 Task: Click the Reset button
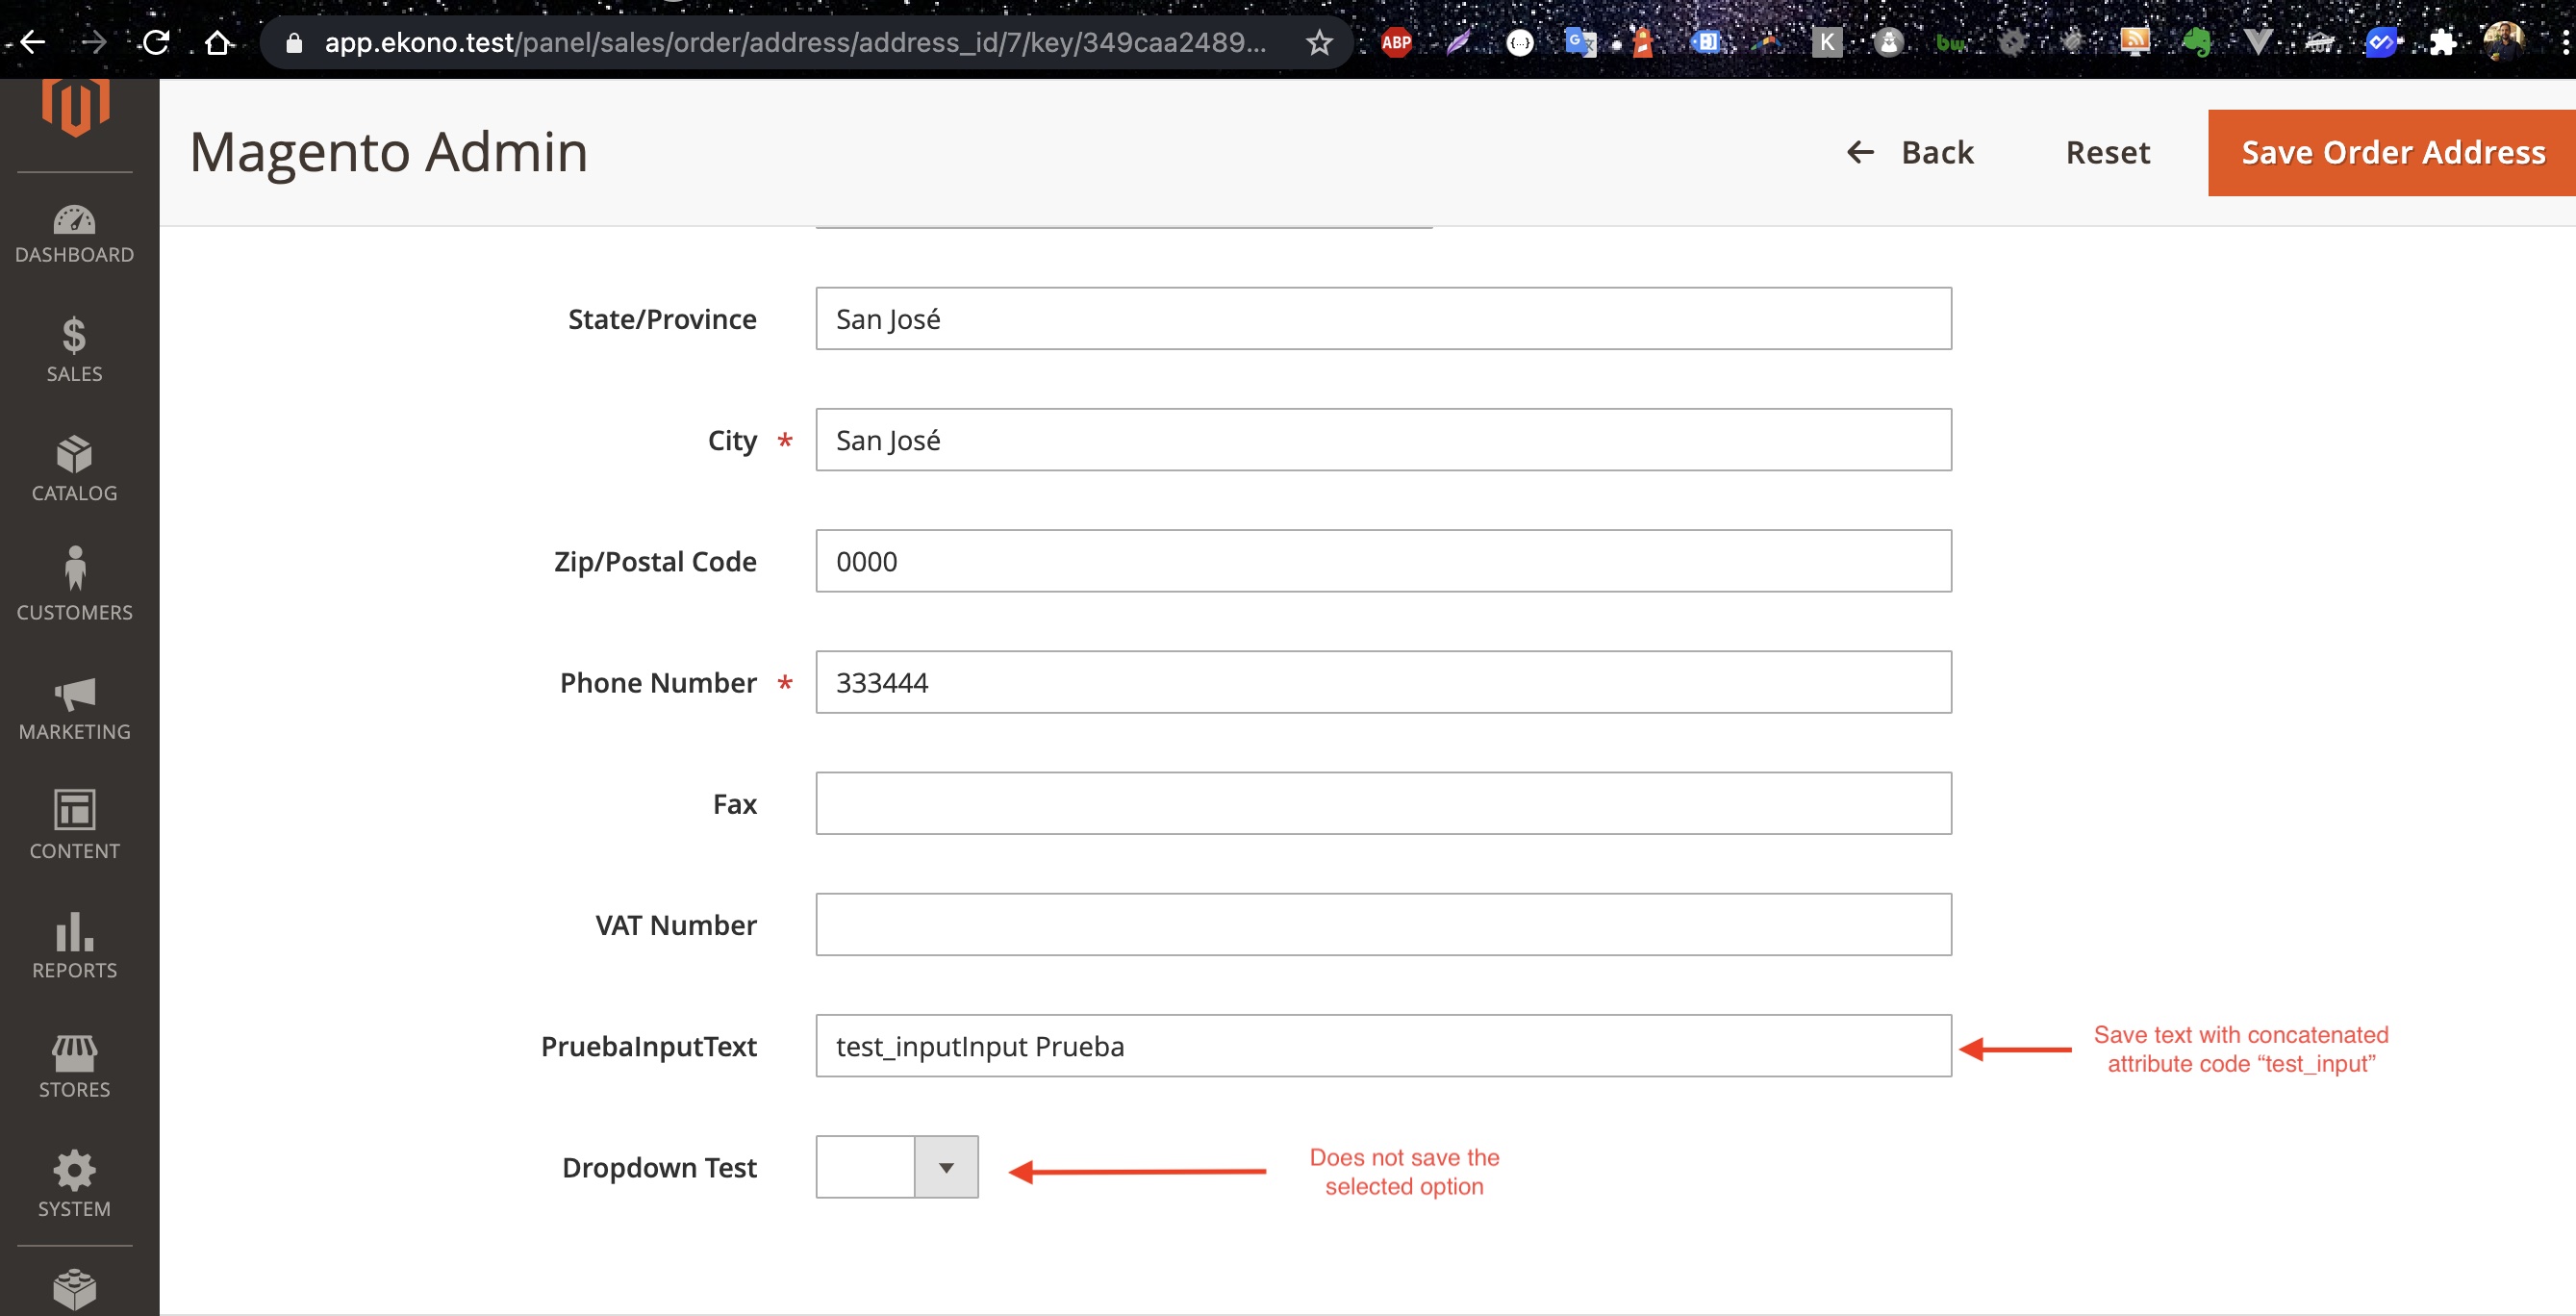tap(2107, 153)
